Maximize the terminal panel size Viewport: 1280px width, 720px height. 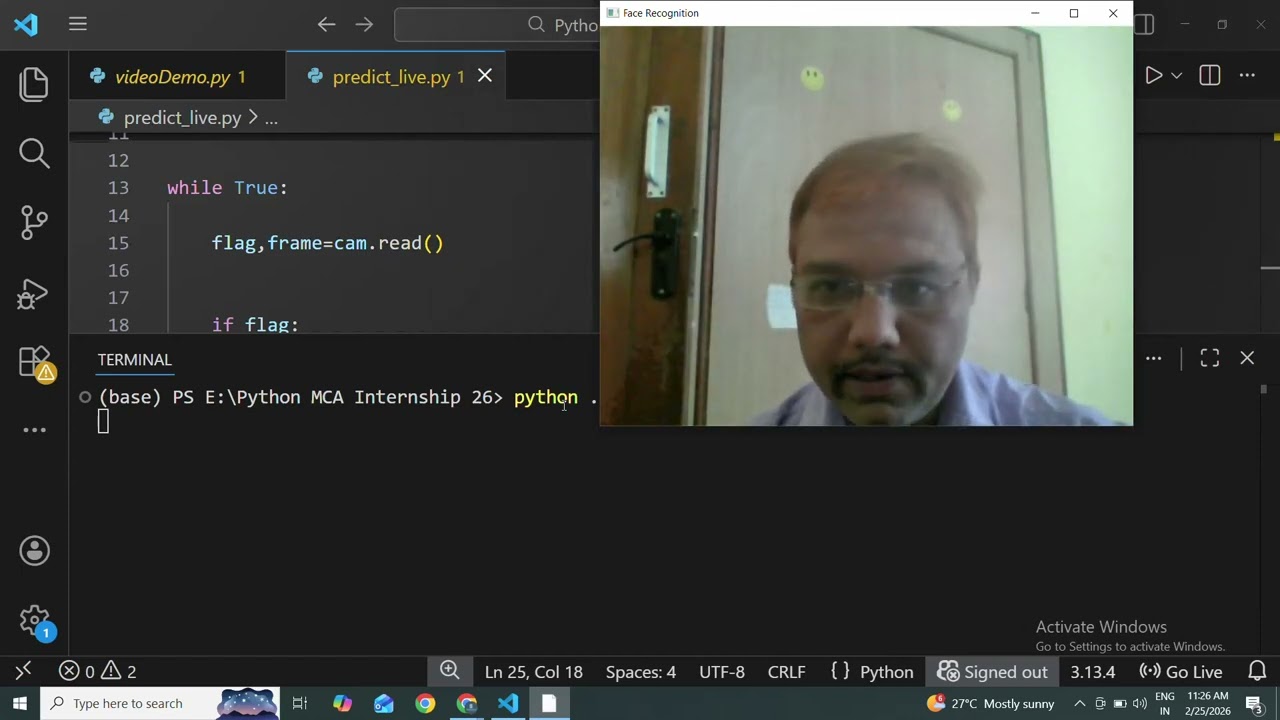click(1210, 358)
